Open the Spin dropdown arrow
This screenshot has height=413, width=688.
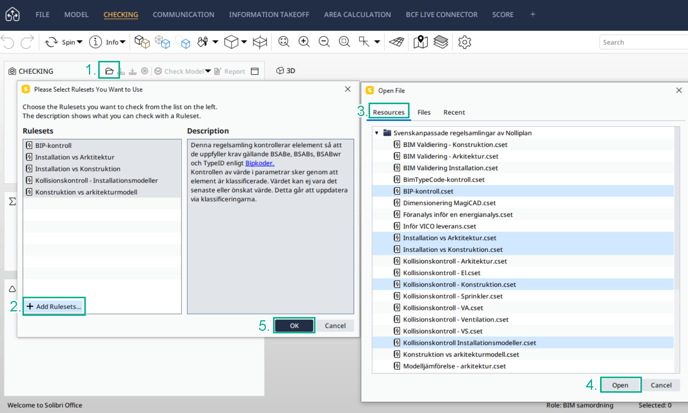tap(80, 42)
